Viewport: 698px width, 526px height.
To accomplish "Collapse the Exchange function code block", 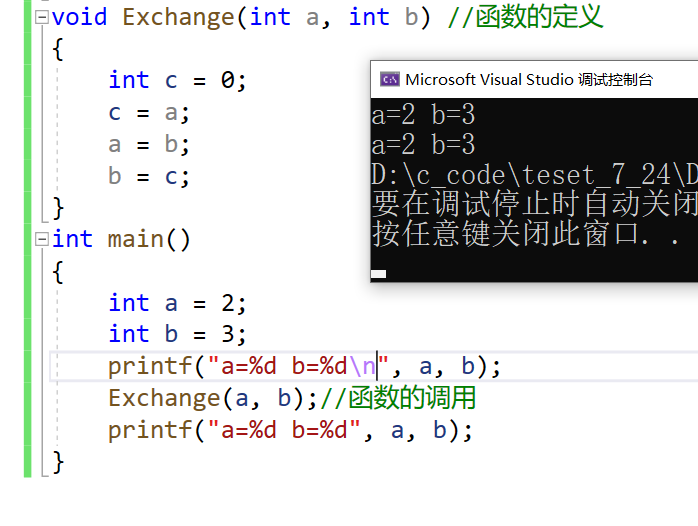I will coord(42,17).
